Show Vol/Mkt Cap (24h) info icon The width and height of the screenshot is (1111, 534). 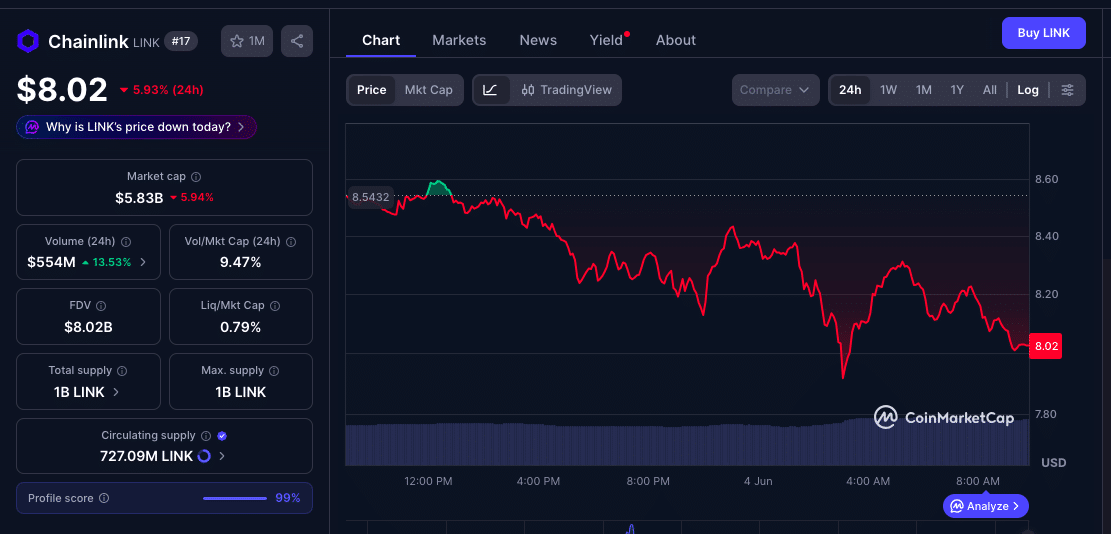pyautogui.click(x=291, y=242)
